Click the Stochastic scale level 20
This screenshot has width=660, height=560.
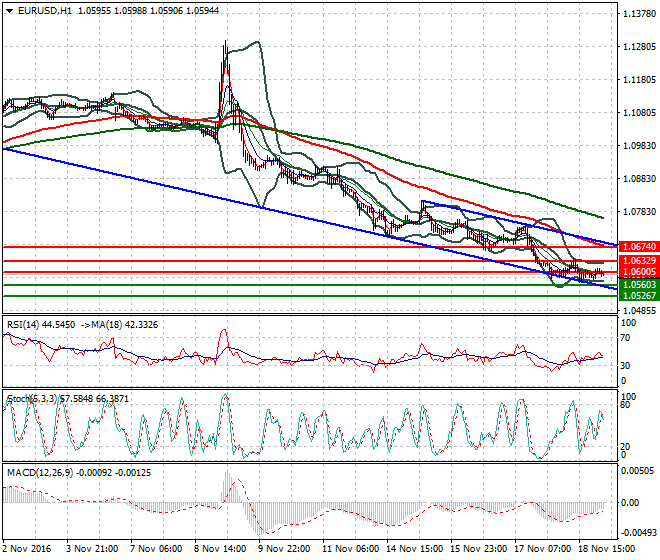click(625, 446)
